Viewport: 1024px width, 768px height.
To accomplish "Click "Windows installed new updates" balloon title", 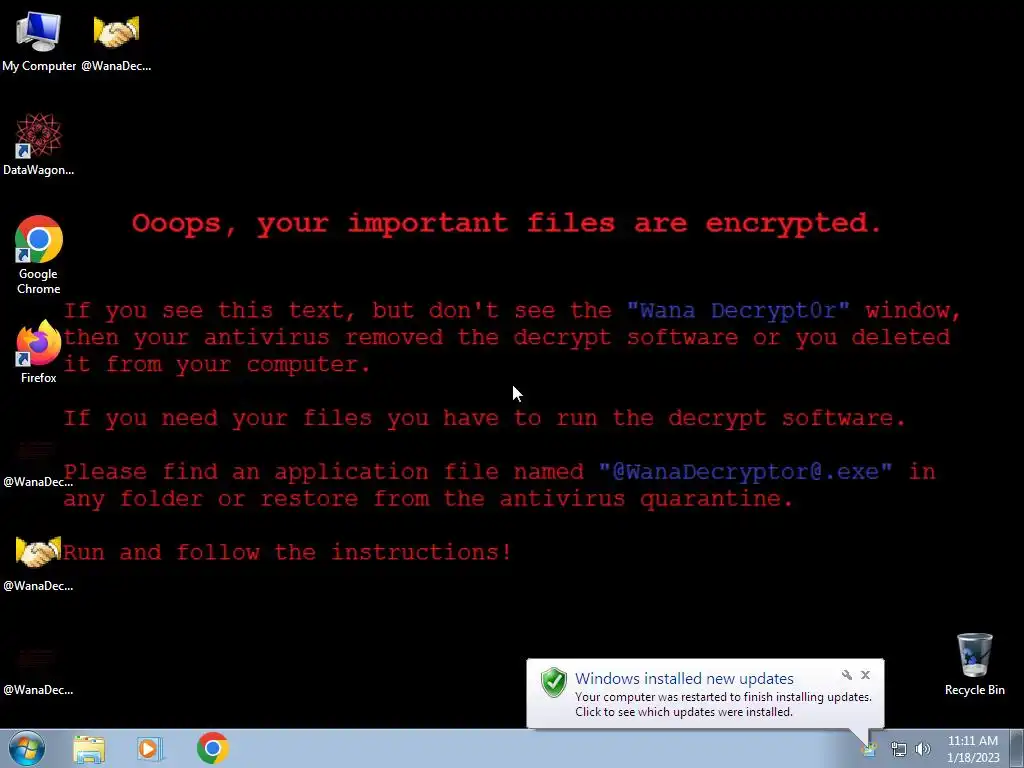I will [684, 679].
